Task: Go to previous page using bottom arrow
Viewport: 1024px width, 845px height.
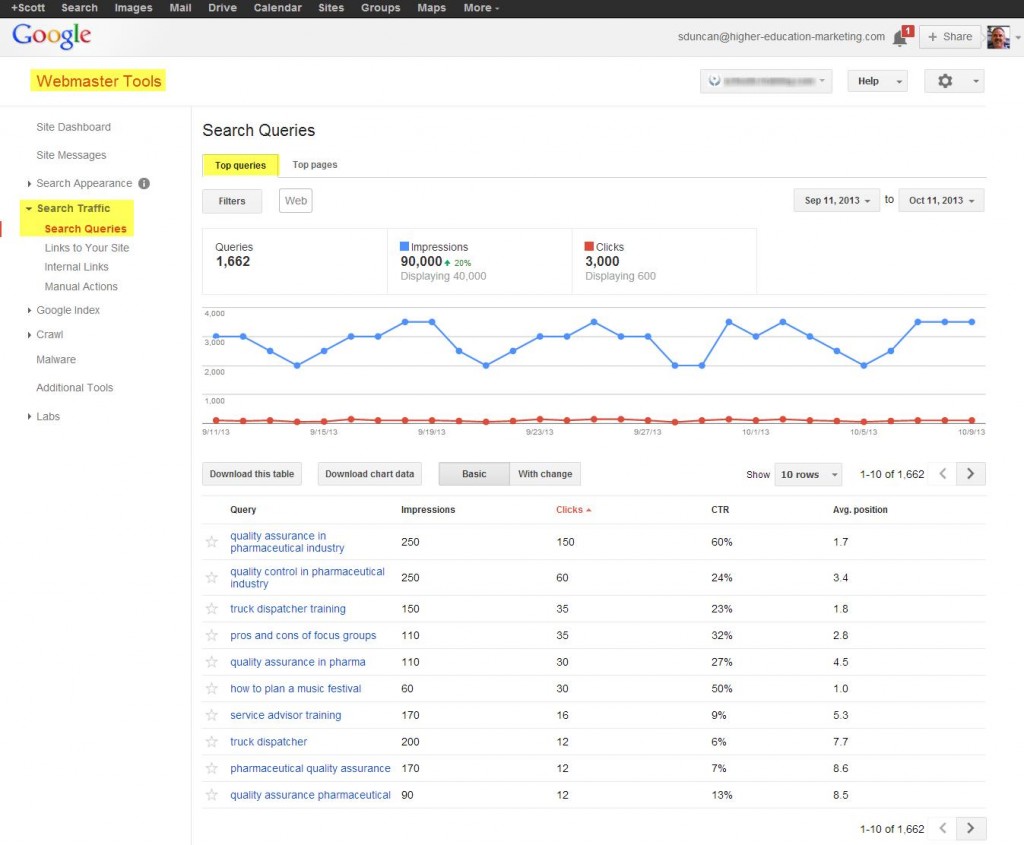Action: 942,829
